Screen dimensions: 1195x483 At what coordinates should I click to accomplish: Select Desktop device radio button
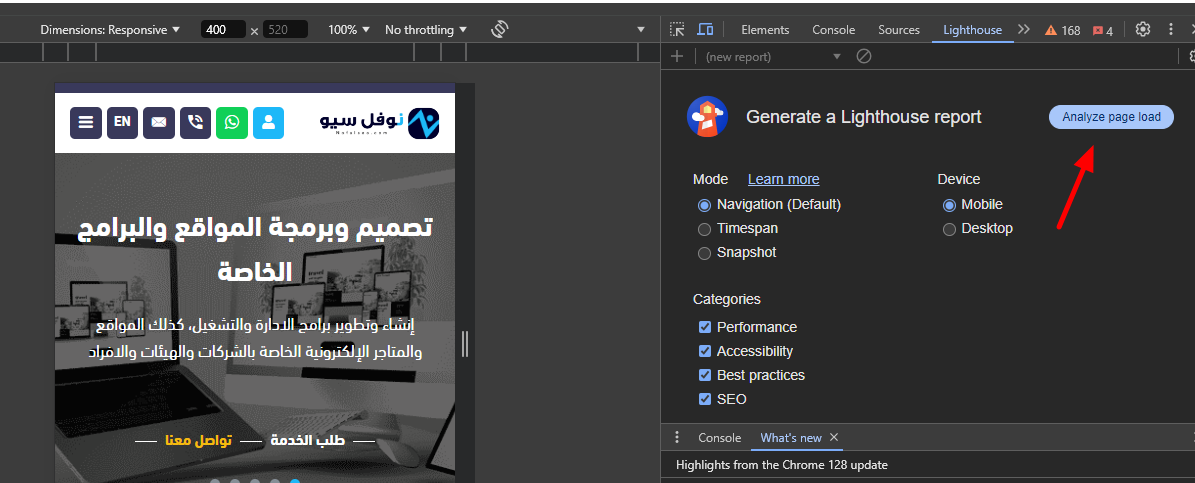(949, 229)
